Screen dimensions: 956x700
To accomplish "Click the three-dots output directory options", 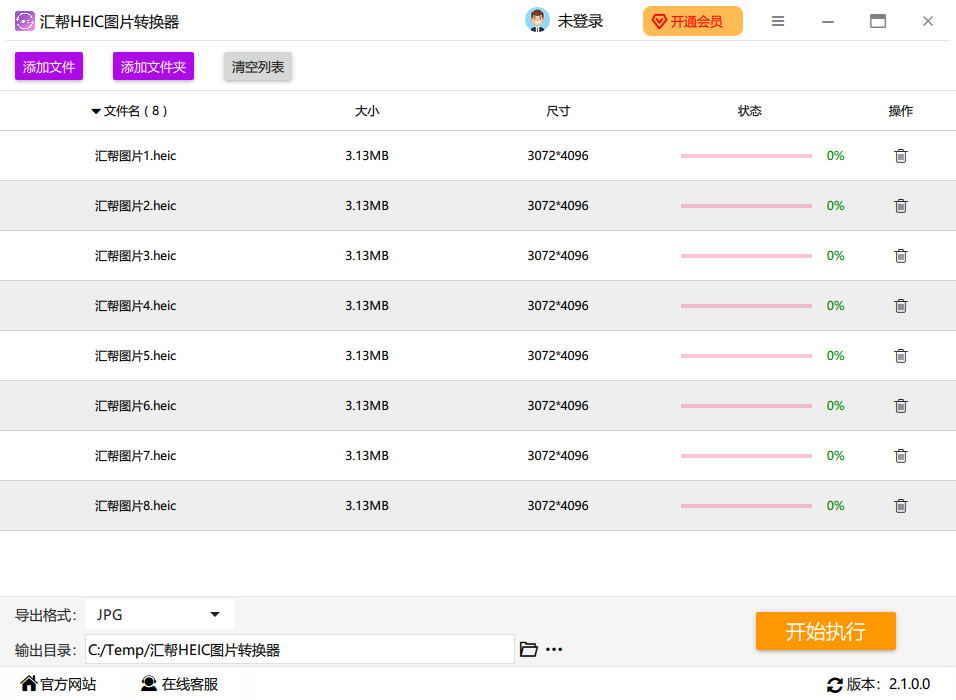I will (x=554, y=650).
